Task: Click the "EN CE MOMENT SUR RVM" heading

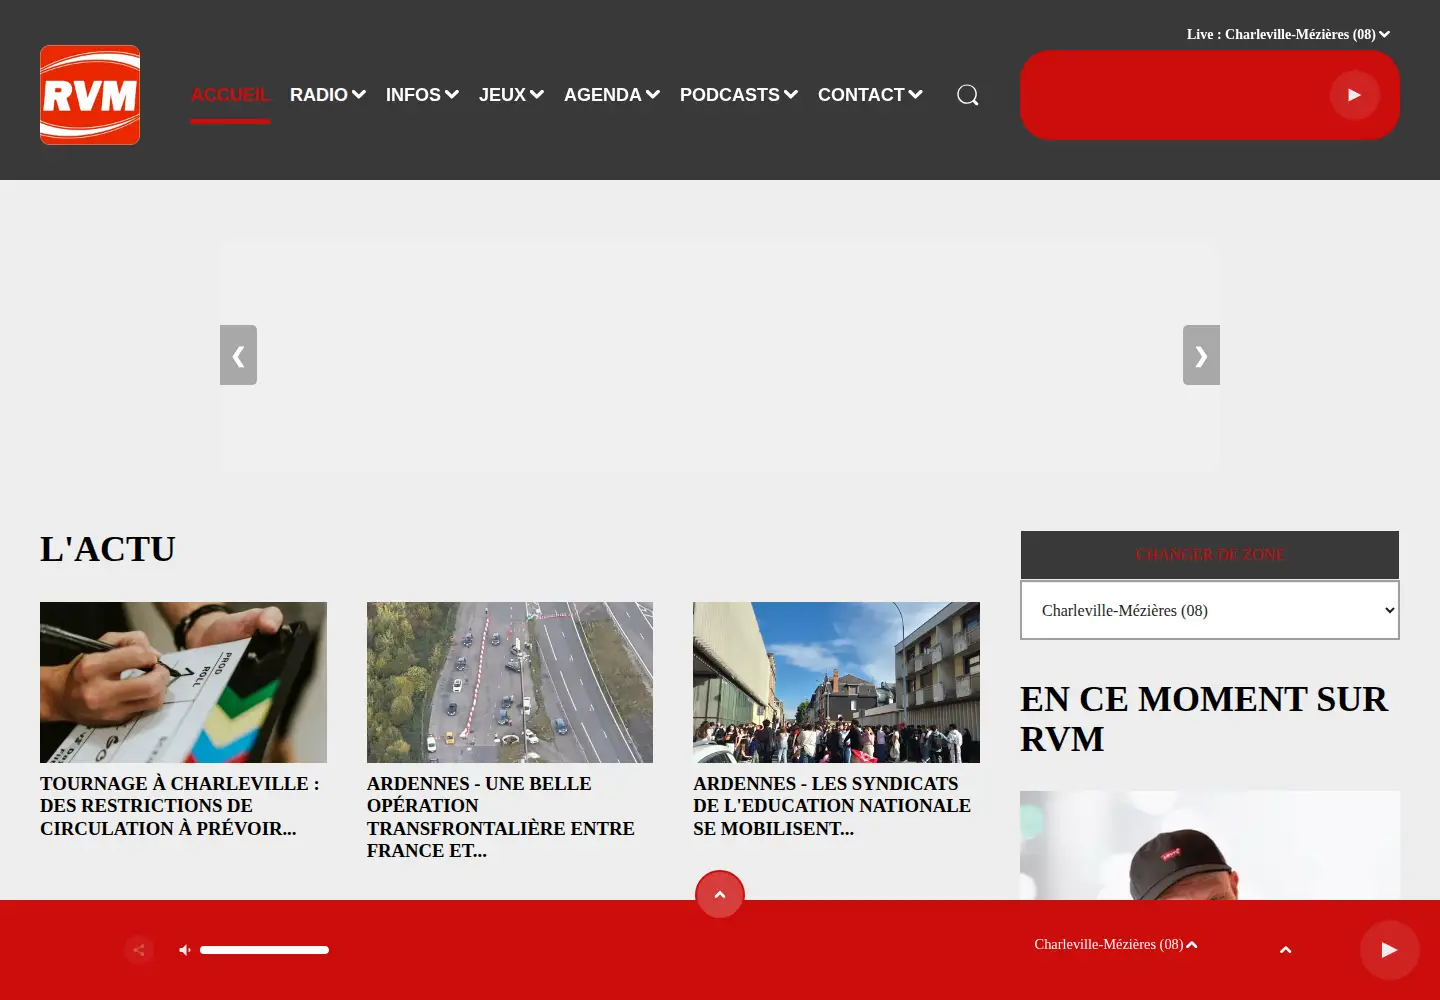Action: click(1204, 719)
